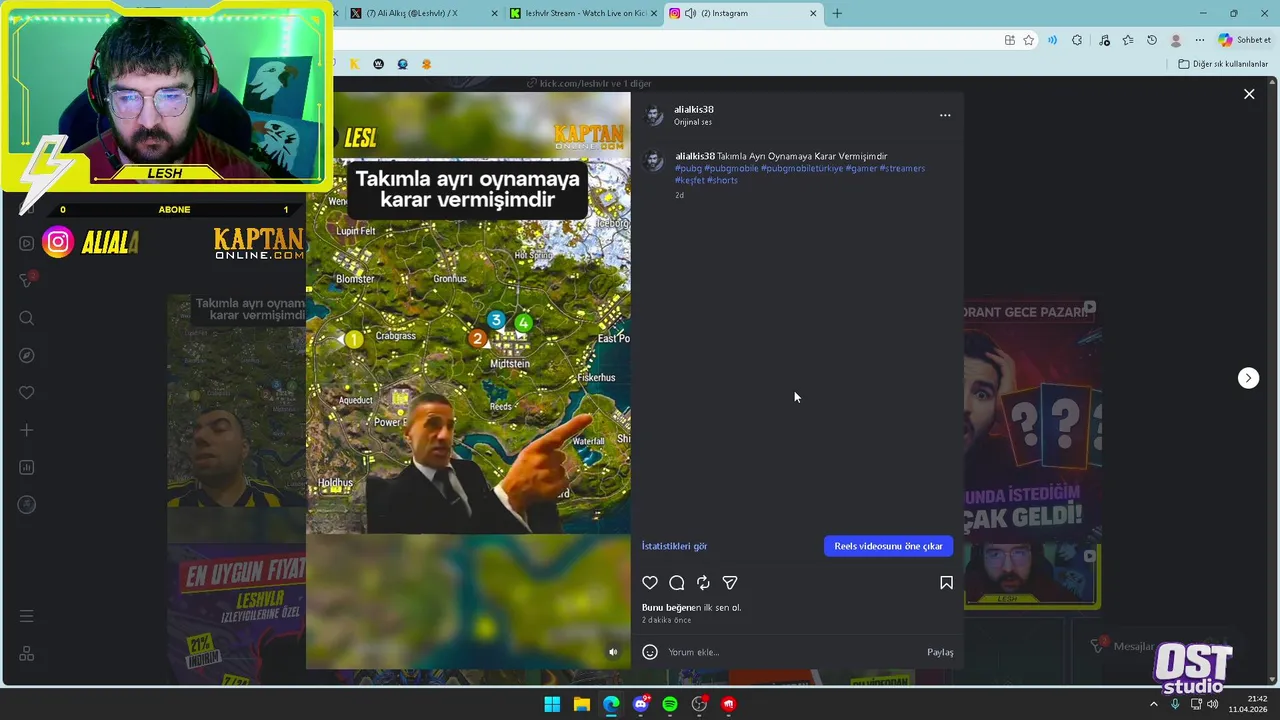Open the emoji picker in comment box
Screen dimensions: 1280x720
click(x=650, y=652)
